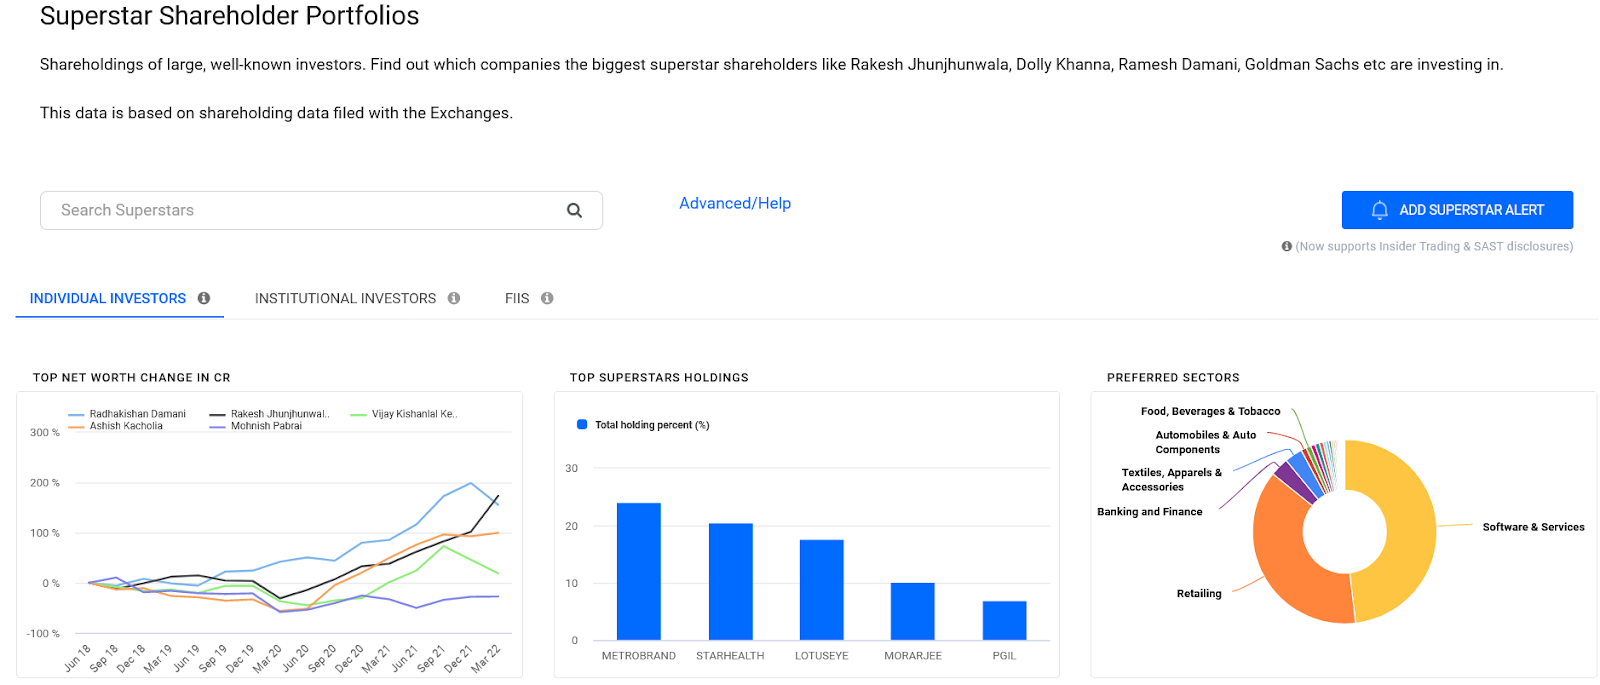Click 'Food, Beverages & Tobacco' label
The width and height of the screenshot is (1600, 685).
(x=1210, y=412)
